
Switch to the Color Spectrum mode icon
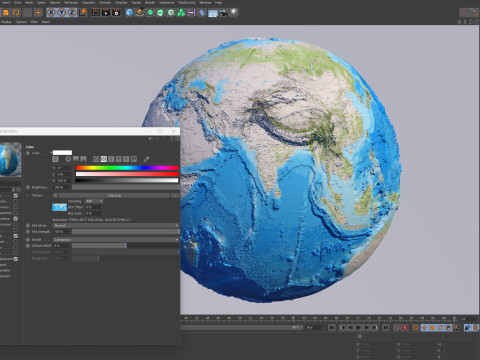pos(76,159)
